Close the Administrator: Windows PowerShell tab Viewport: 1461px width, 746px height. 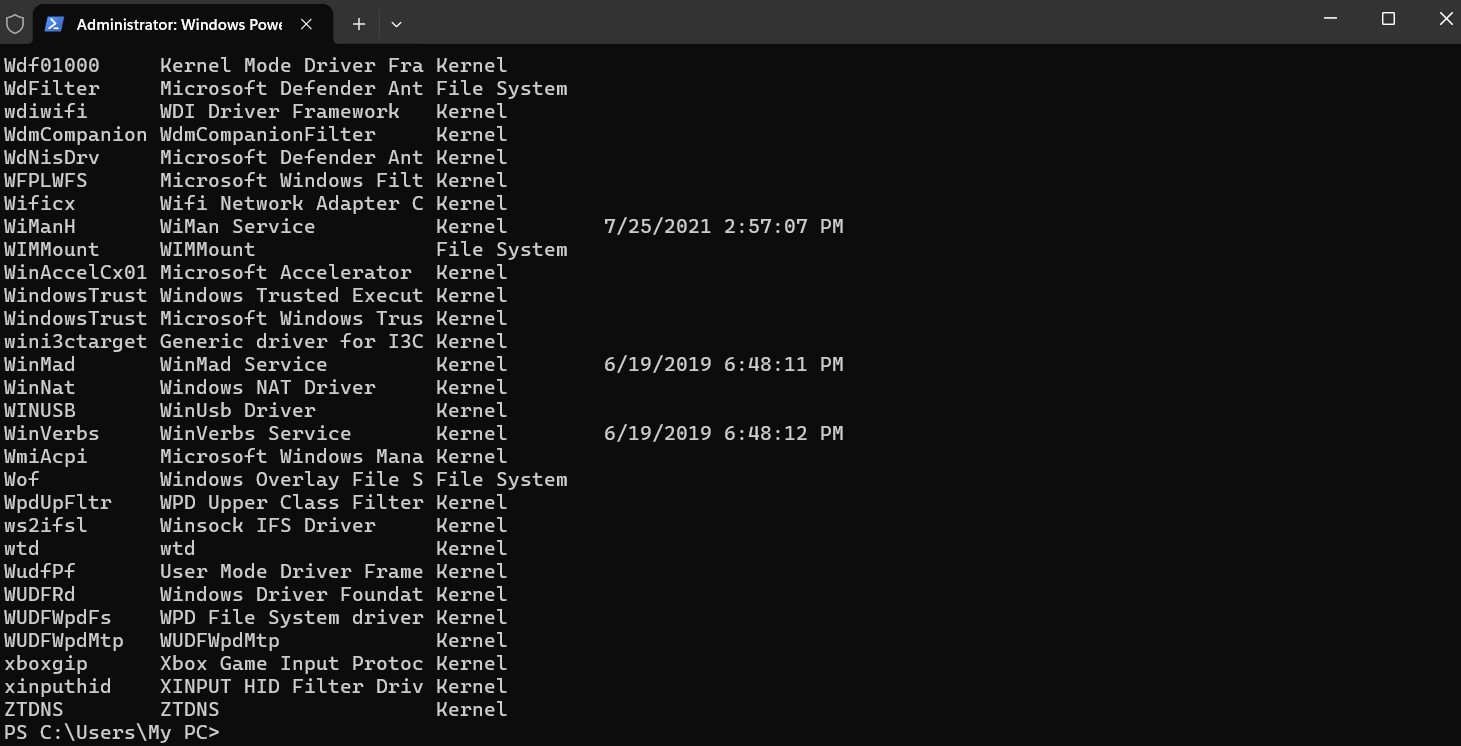[x=307, y=24]
